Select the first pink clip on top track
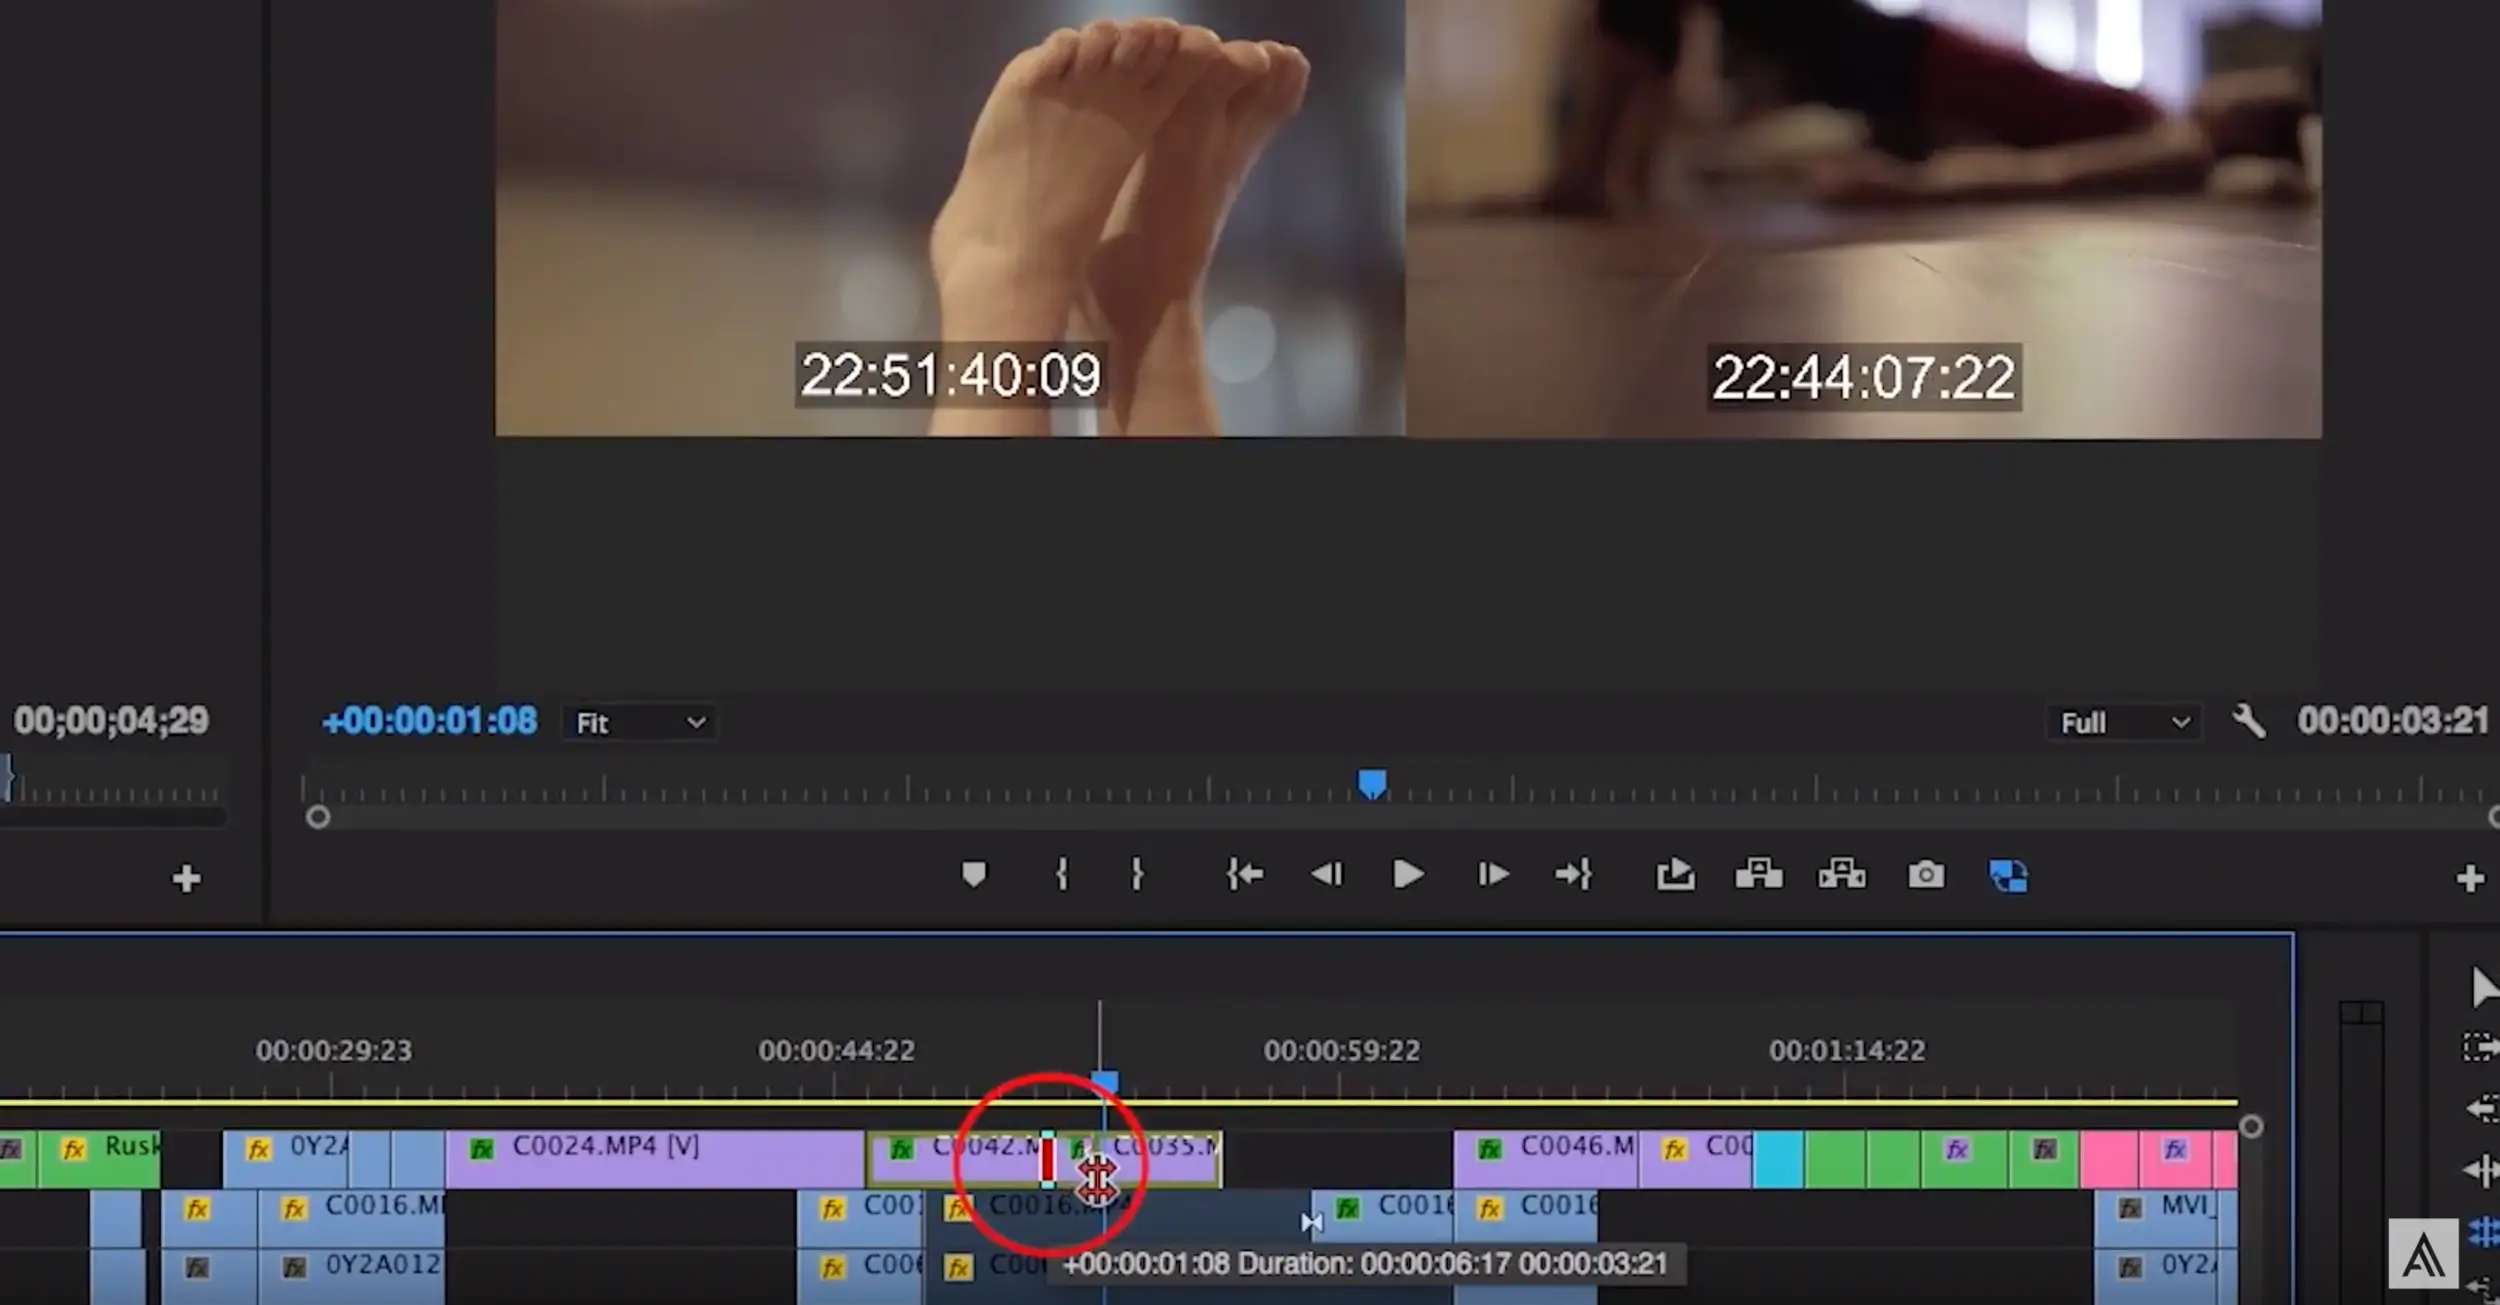The height and width of the screenshot is (1305, 2500). pos(2109,1159)
